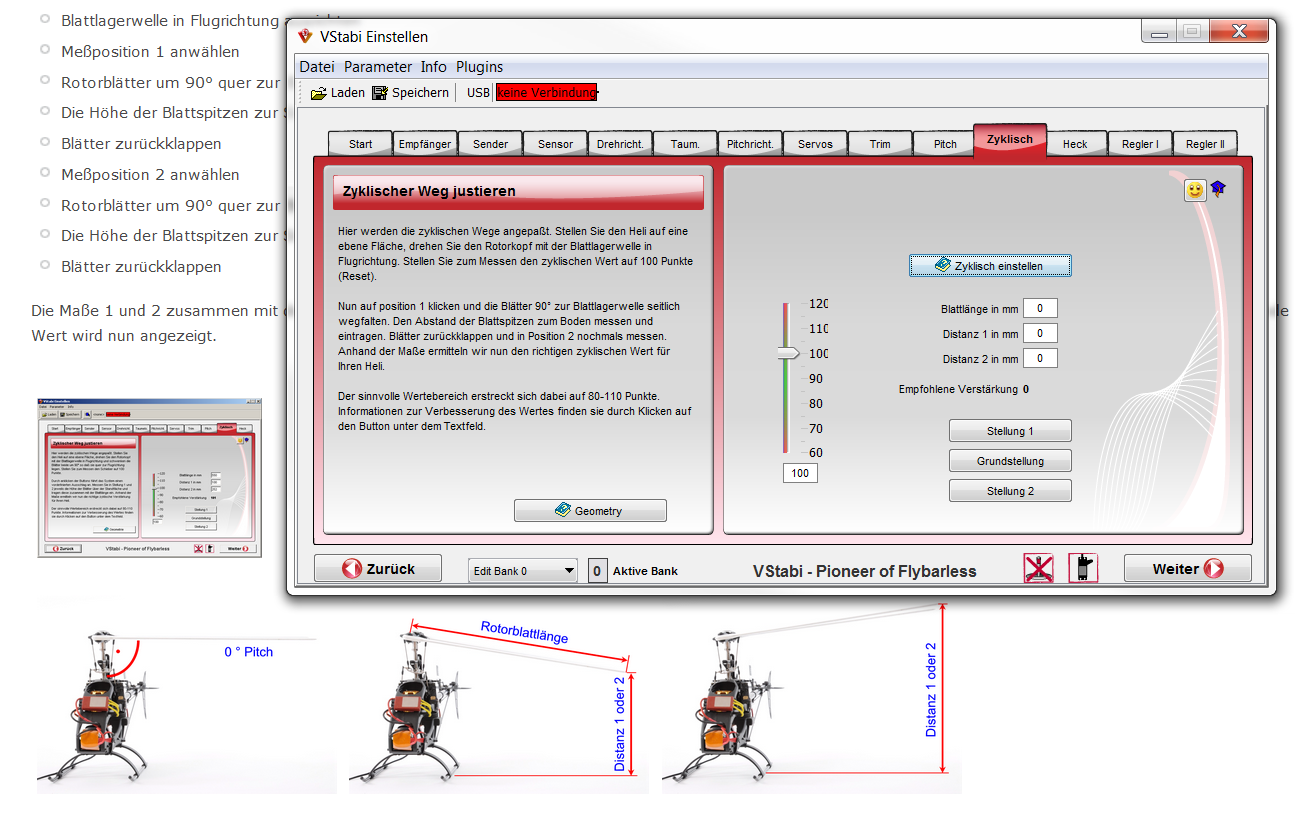Click the Meßposition 1 anwählen list item

click(x=150, y=51)
